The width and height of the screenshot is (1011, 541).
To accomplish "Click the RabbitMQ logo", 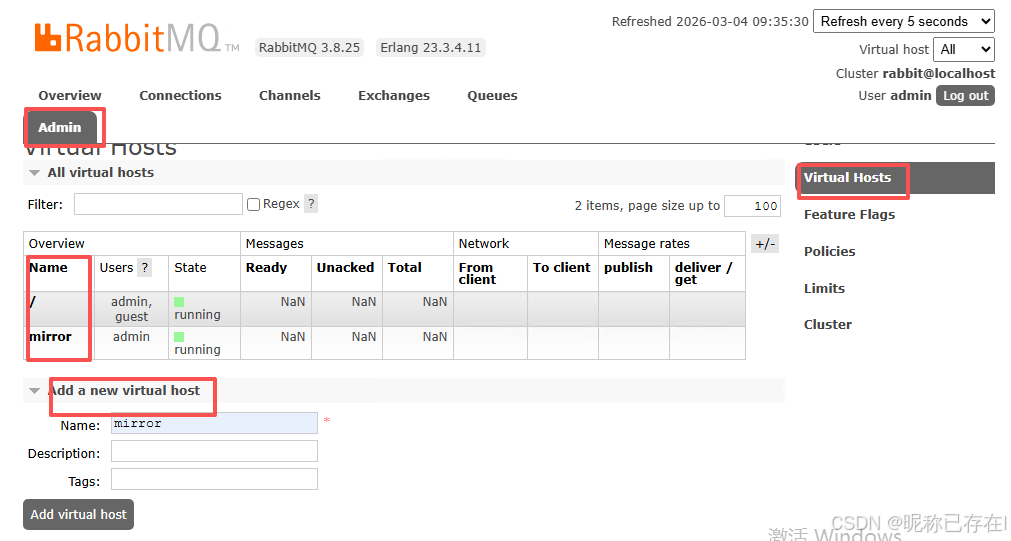I will pyautogui.click(x=137, y=38).
